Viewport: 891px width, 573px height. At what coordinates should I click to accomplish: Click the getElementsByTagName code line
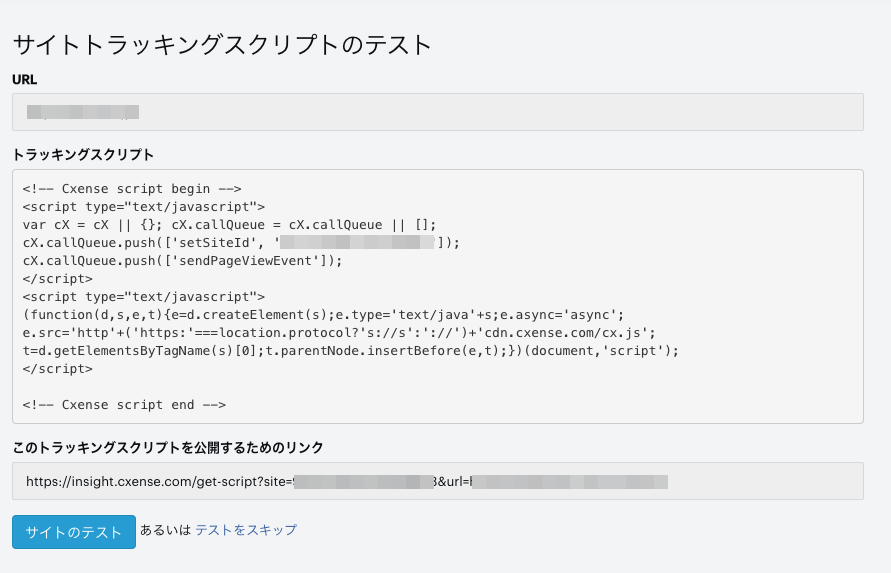[351, 351]
